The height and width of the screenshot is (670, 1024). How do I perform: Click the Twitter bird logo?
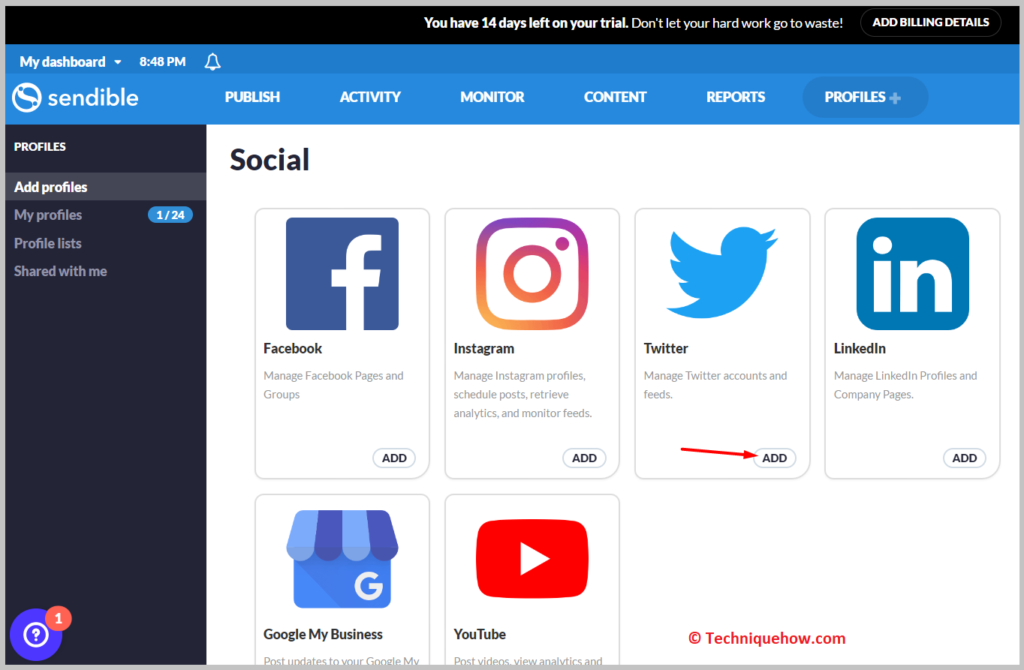pos(722,272)
